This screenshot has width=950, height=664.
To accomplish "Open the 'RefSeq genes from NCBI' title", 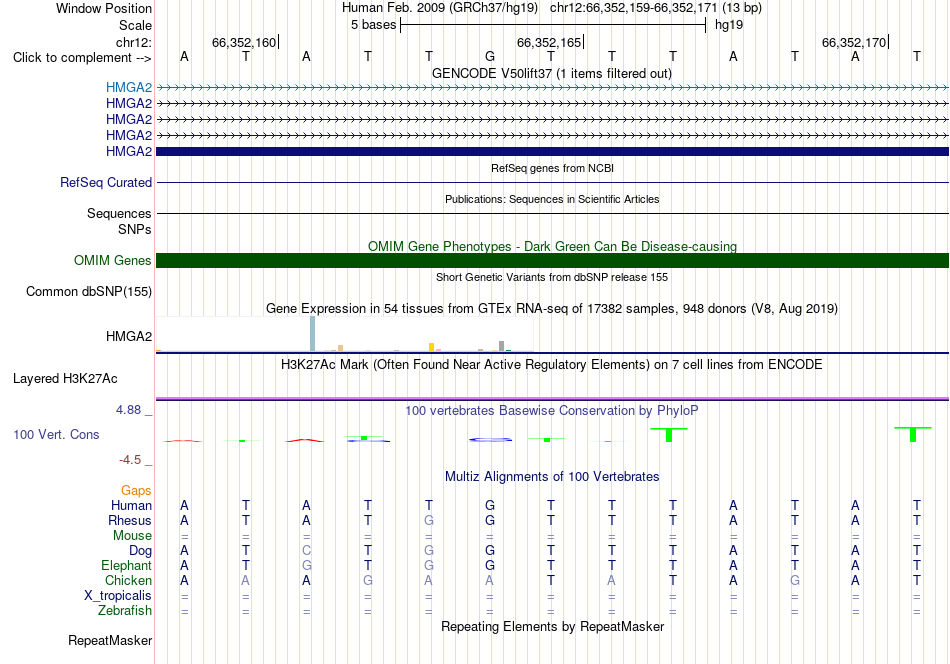I will pyautogui.click(x=552, y=168).
